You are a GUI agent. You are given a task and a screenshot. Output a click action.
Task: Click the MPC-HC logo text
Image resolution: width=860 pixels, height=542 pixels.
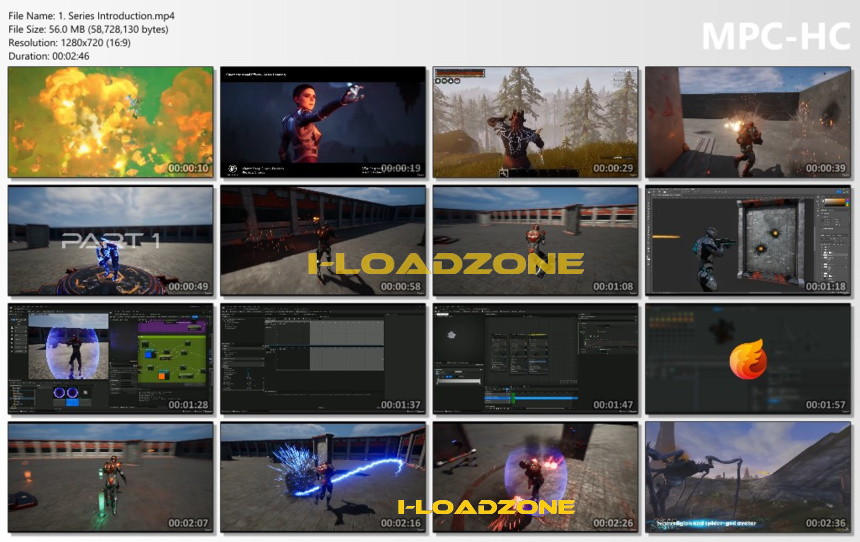776,36
